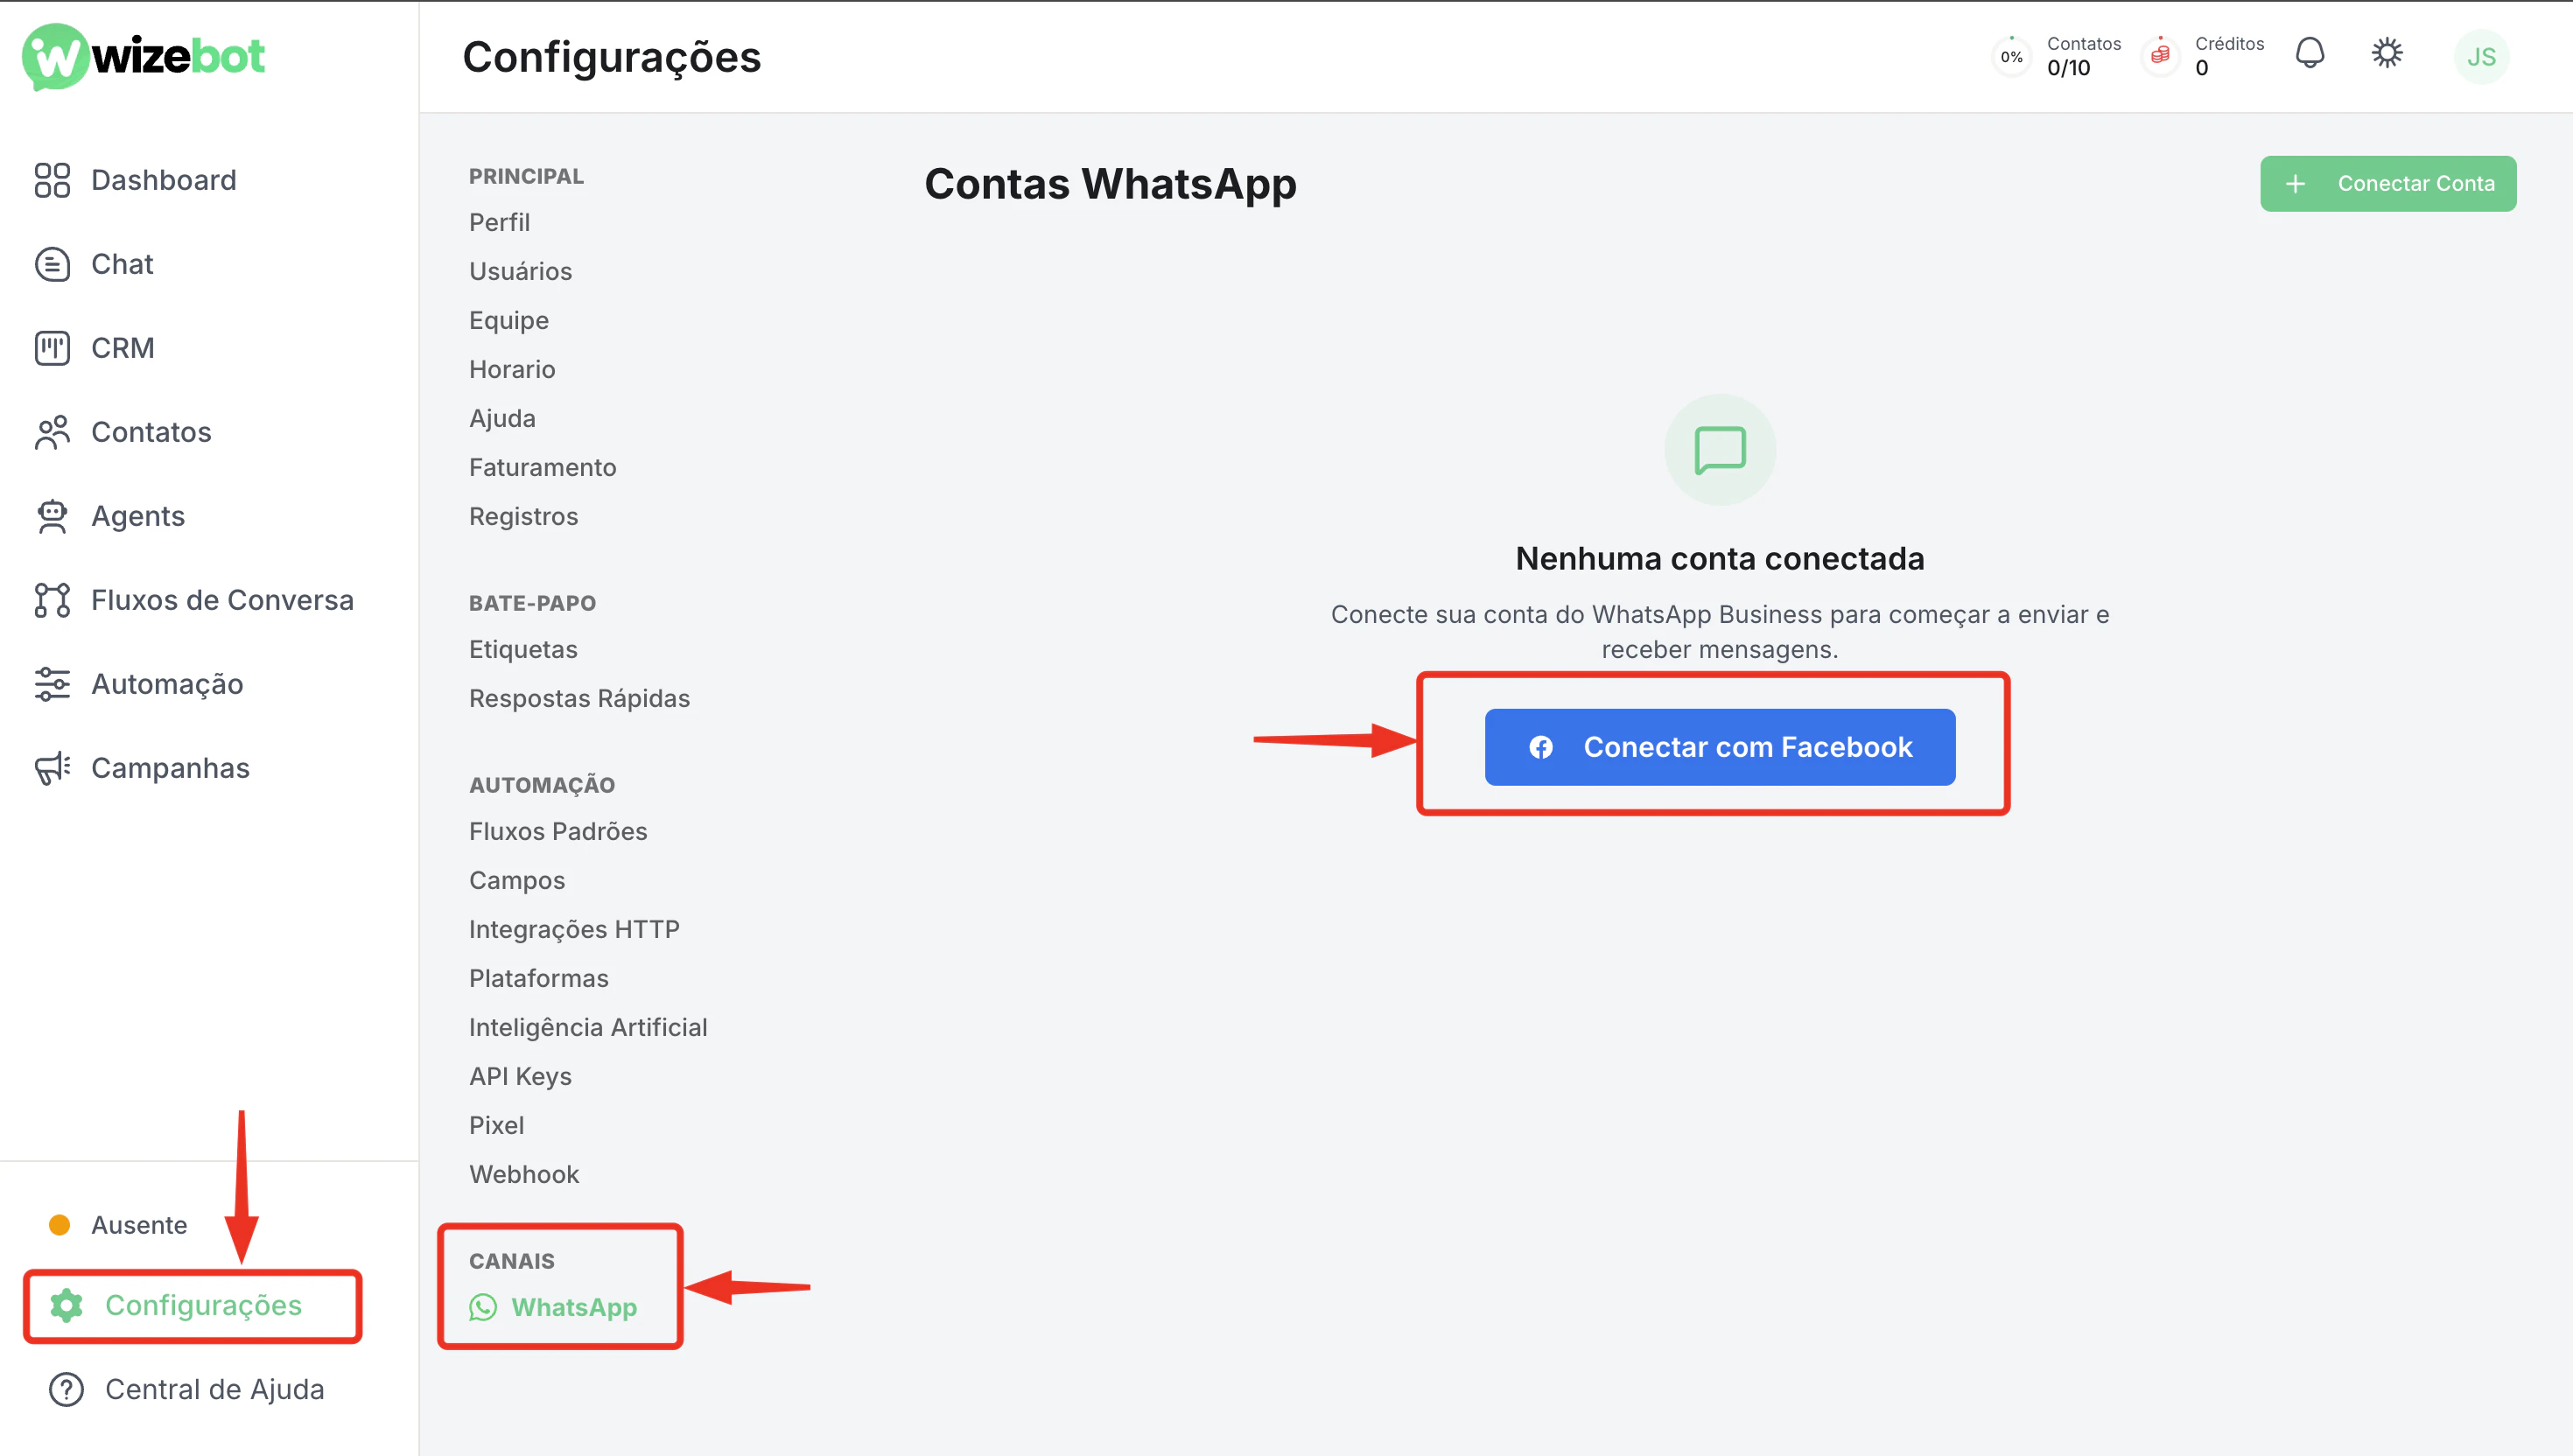Open the Automação settings section
2573x1456 pixels.
point(167,684)
